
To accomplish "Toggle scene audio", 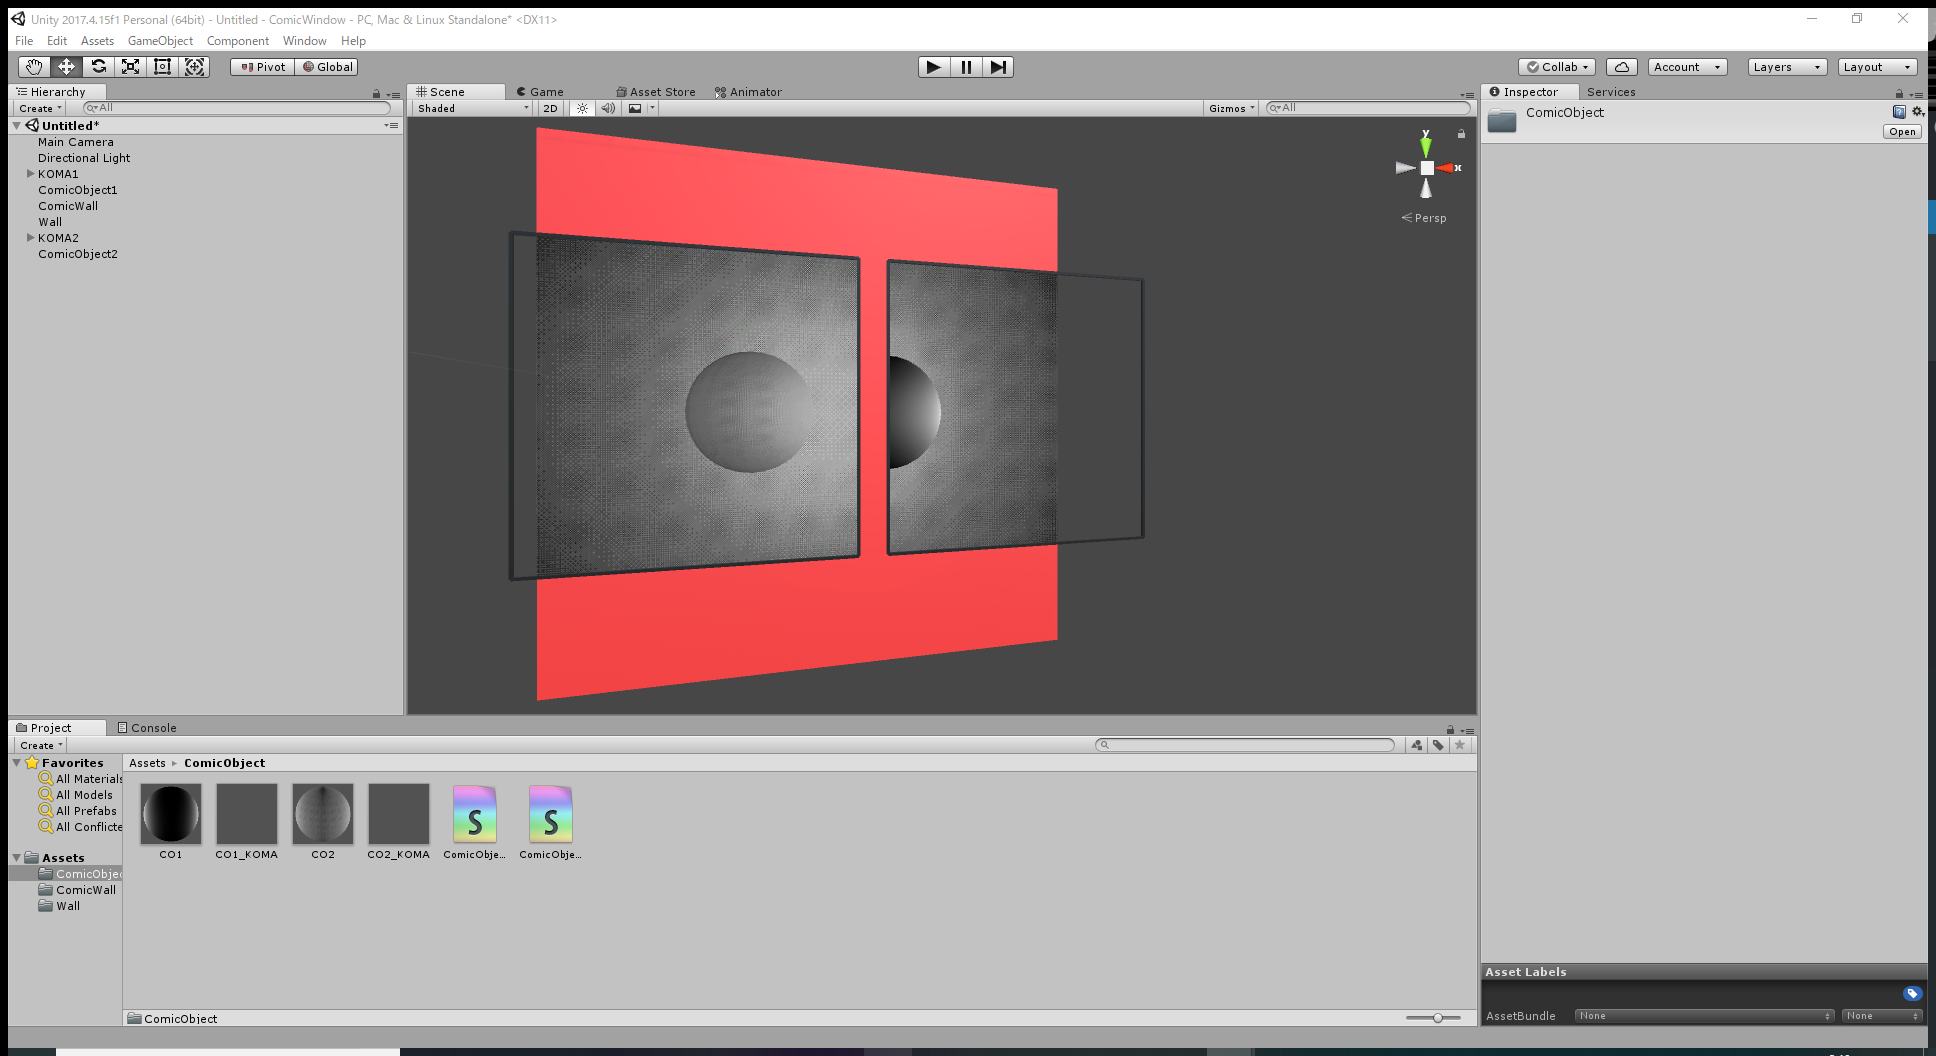I will (608, 108).
